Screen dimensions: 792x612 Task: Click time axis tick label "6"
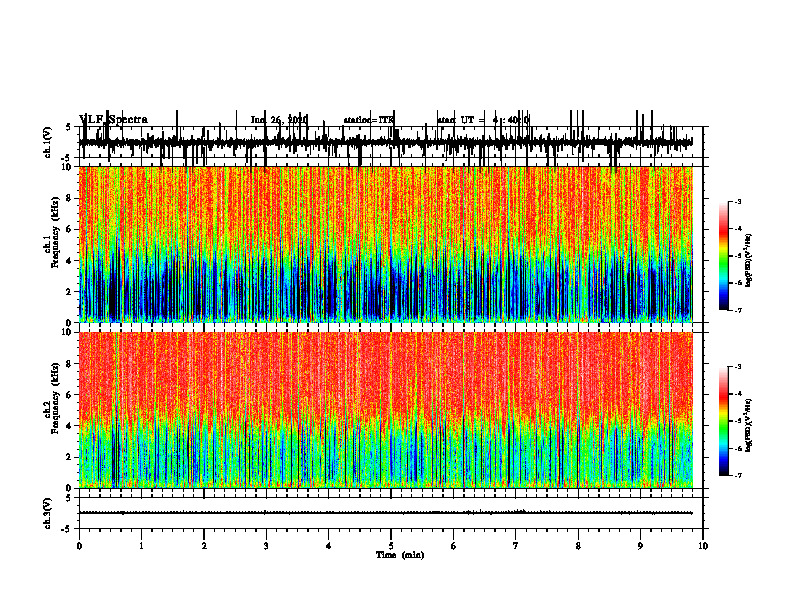pyautogui.click(x=454, y=546)
